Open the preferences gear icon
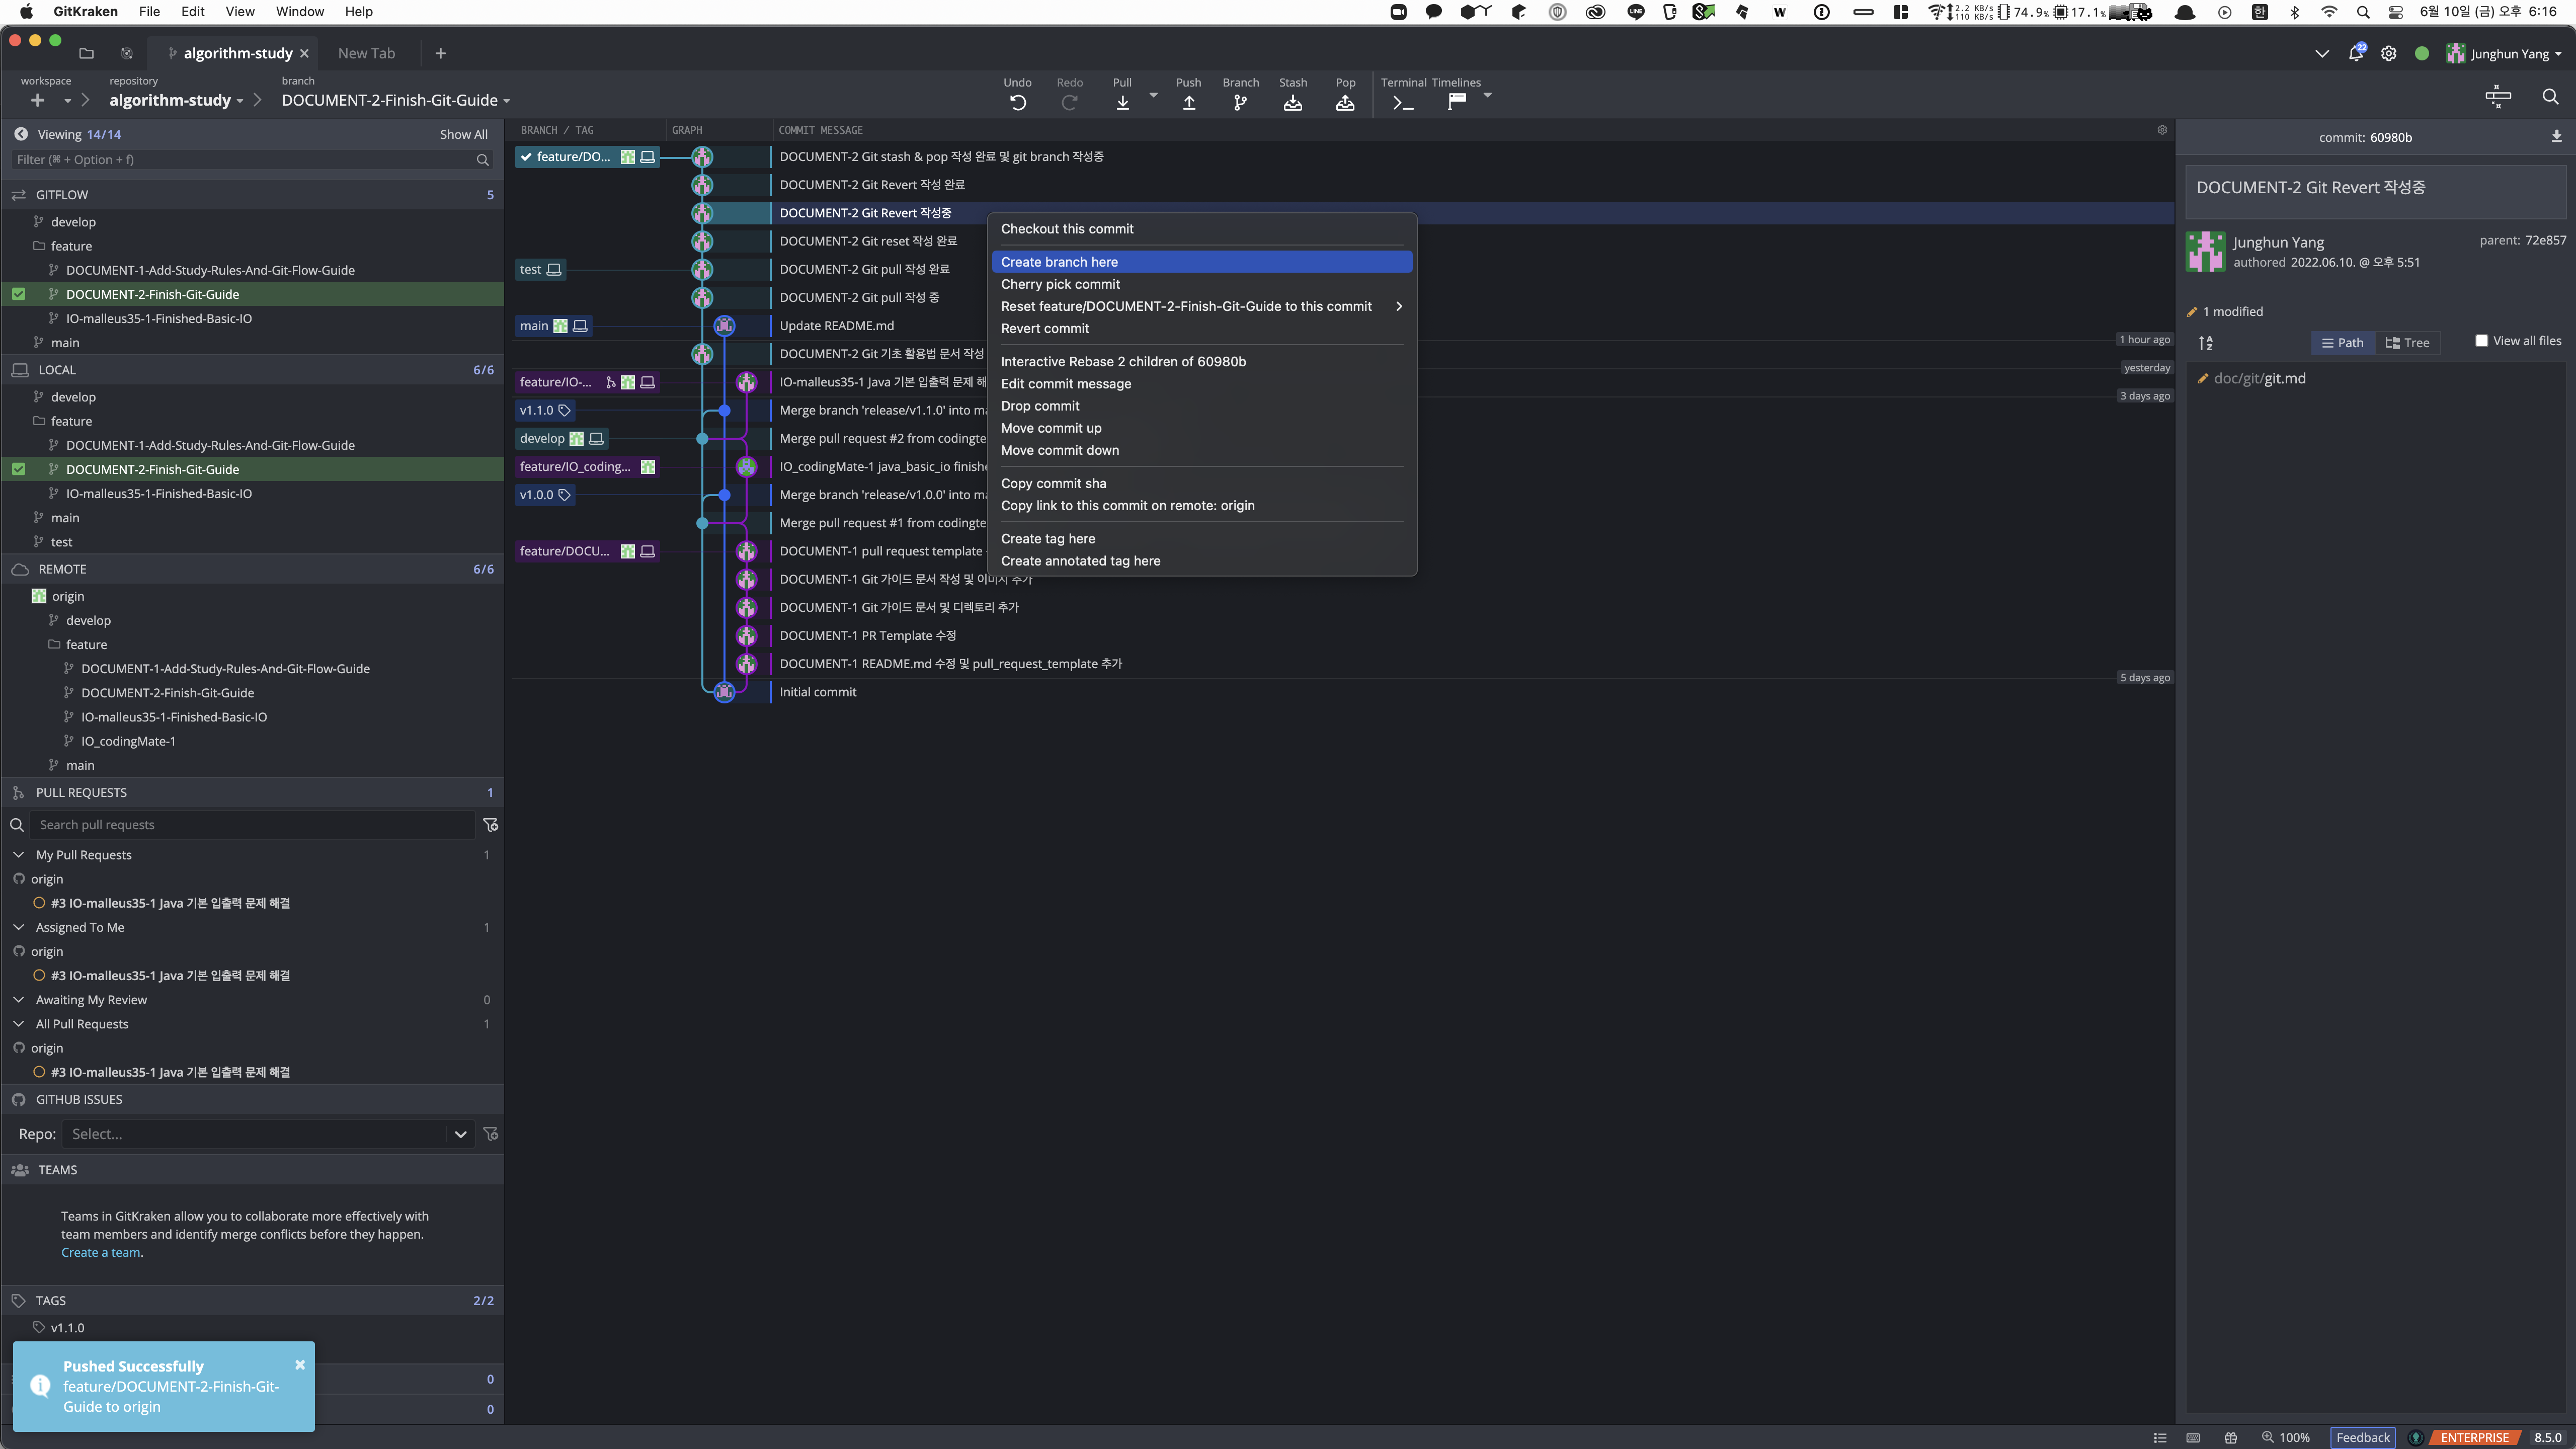2576x1449 pixels. pyautogui.click(x=2388, y=54)
